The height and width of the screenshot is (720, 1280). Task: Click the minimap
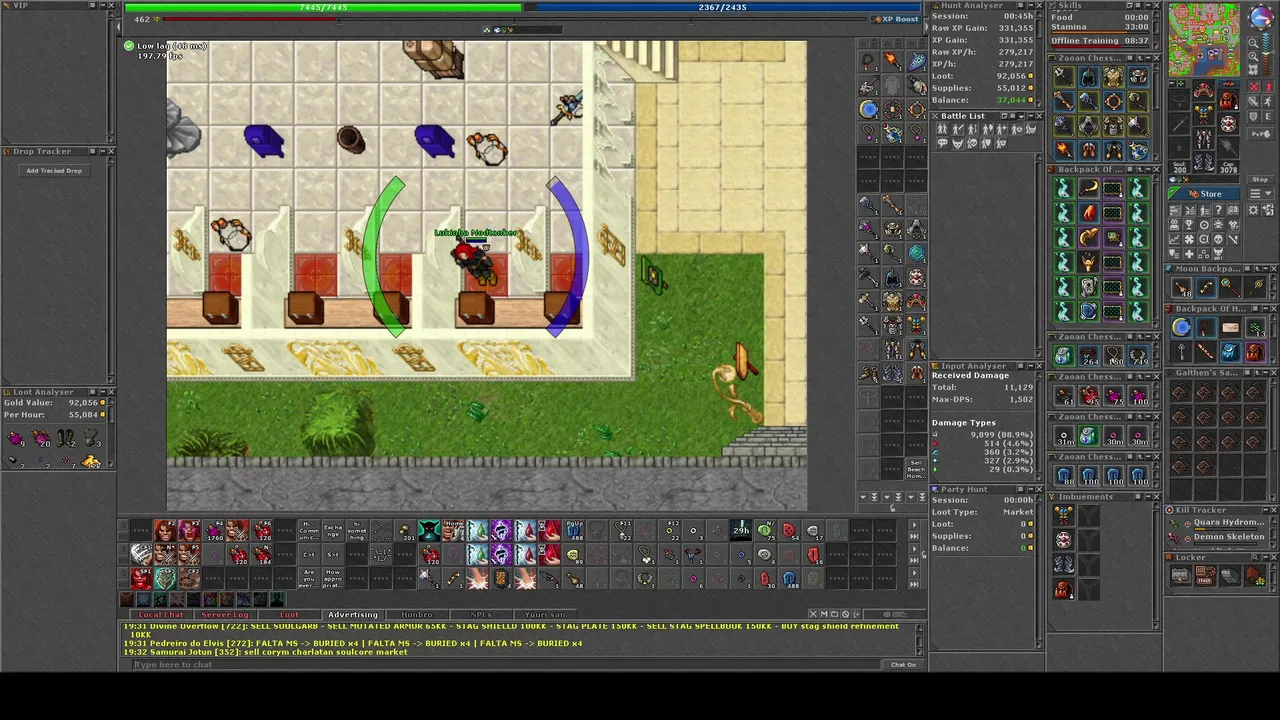(x=1203, y=40)
